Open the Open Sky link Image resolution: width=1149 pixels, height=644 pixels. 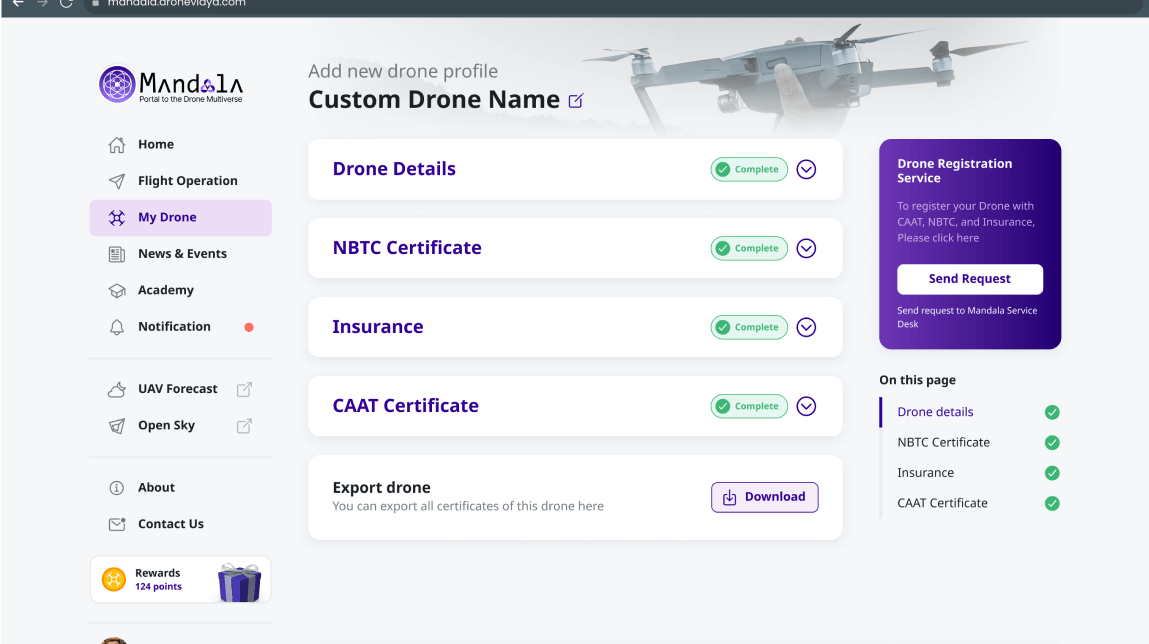tap(180, 426)
